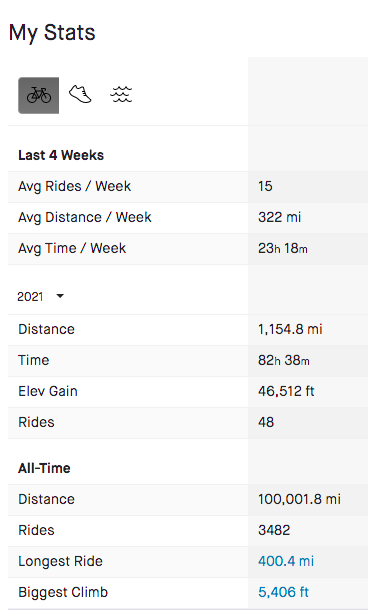The image size is (373, 613).
Task: Click the 100,001.8 mi all-time distance
Action: (x=299, y=499)
